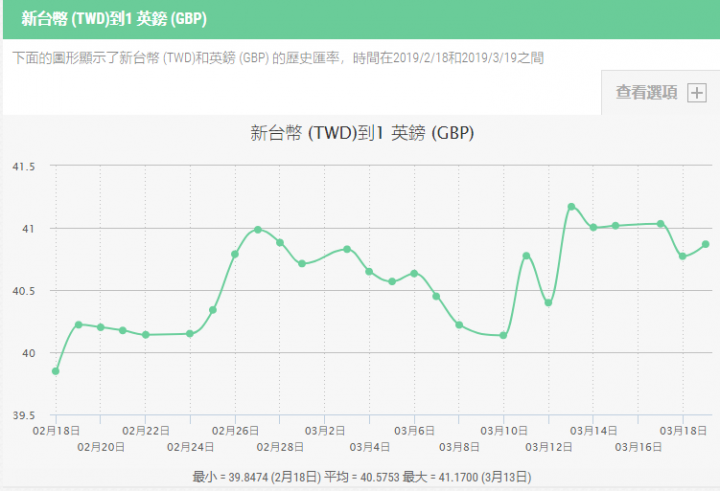The width and height of the screenshot is (720, 491).
Task: Click the x-axis label 02月18日
Action: (56, 431)
